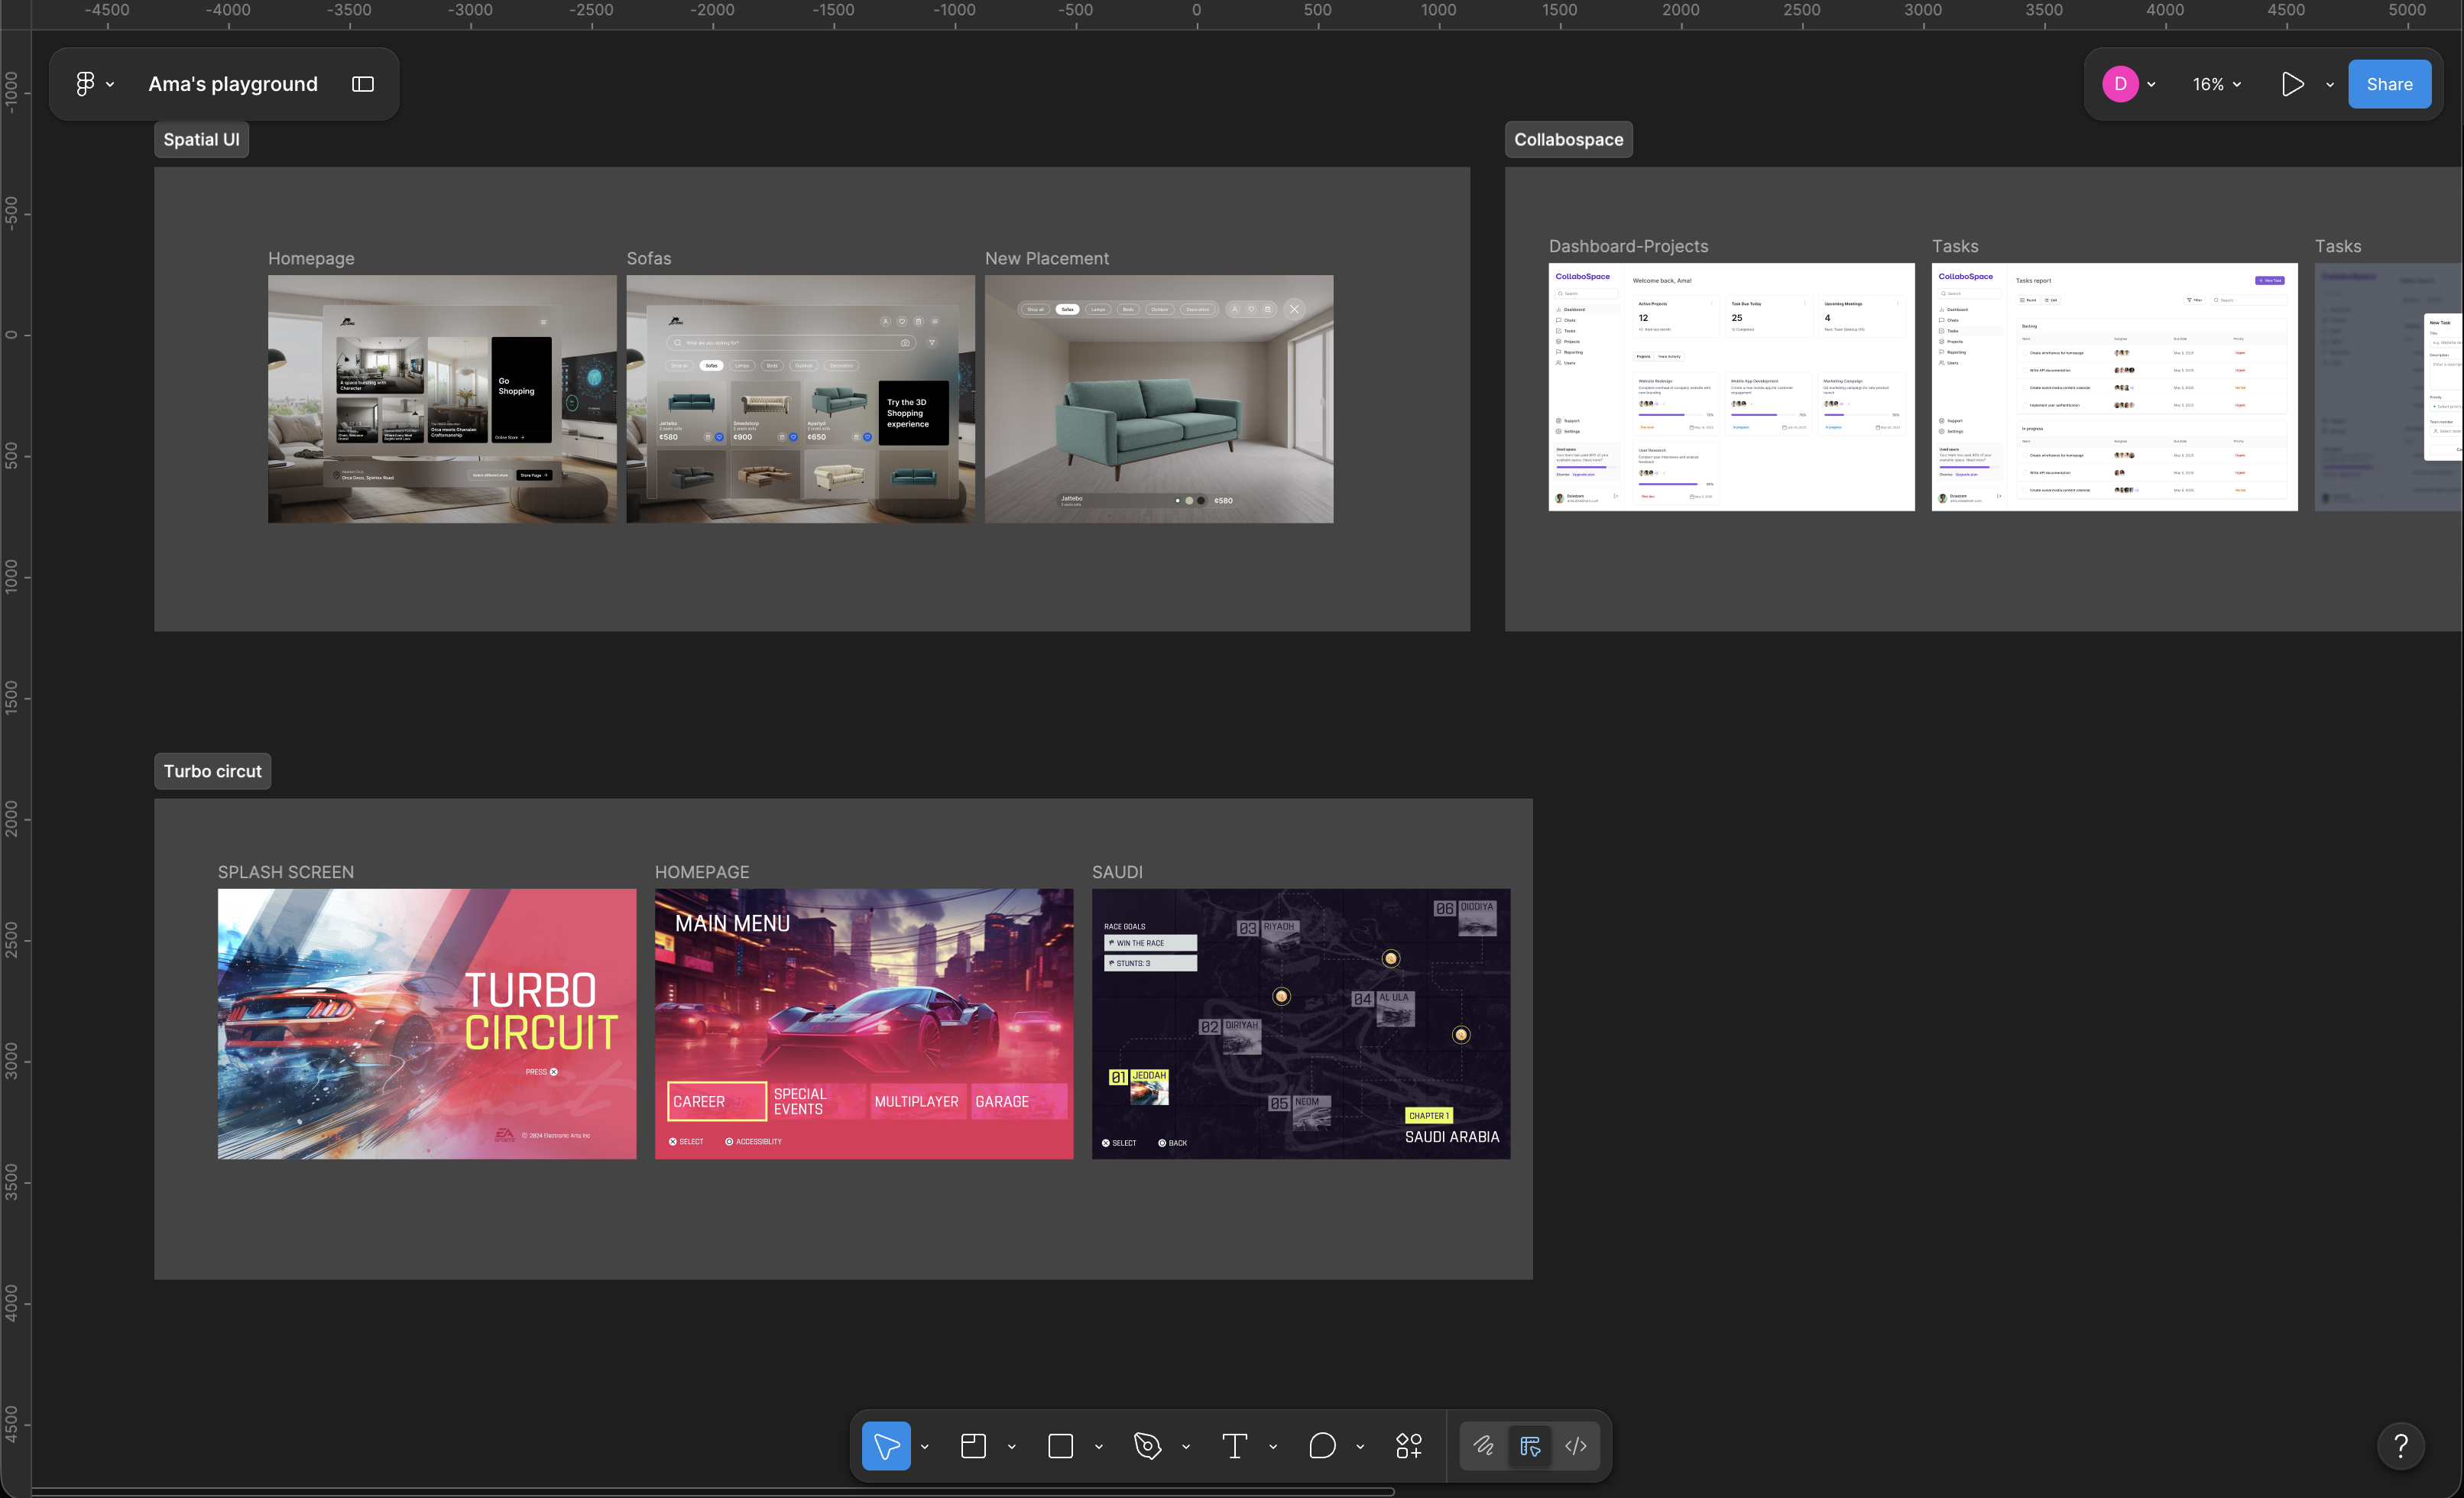The image size is (2464, 1498).
Task: Click Try the 3D Shopping experience card
Action: [x=913, y=413]
